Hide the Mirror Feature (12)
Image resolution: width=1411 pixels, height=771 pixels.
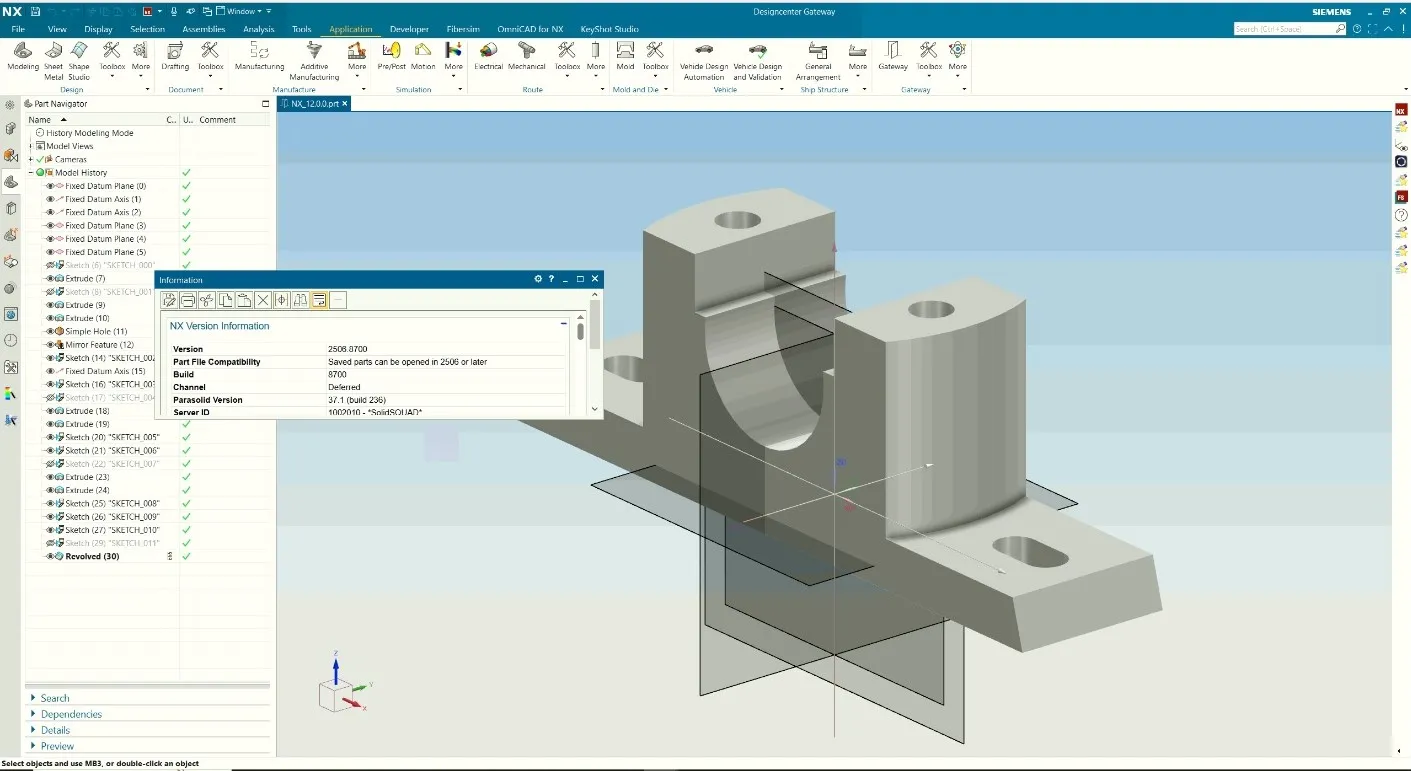coord(50,345)
